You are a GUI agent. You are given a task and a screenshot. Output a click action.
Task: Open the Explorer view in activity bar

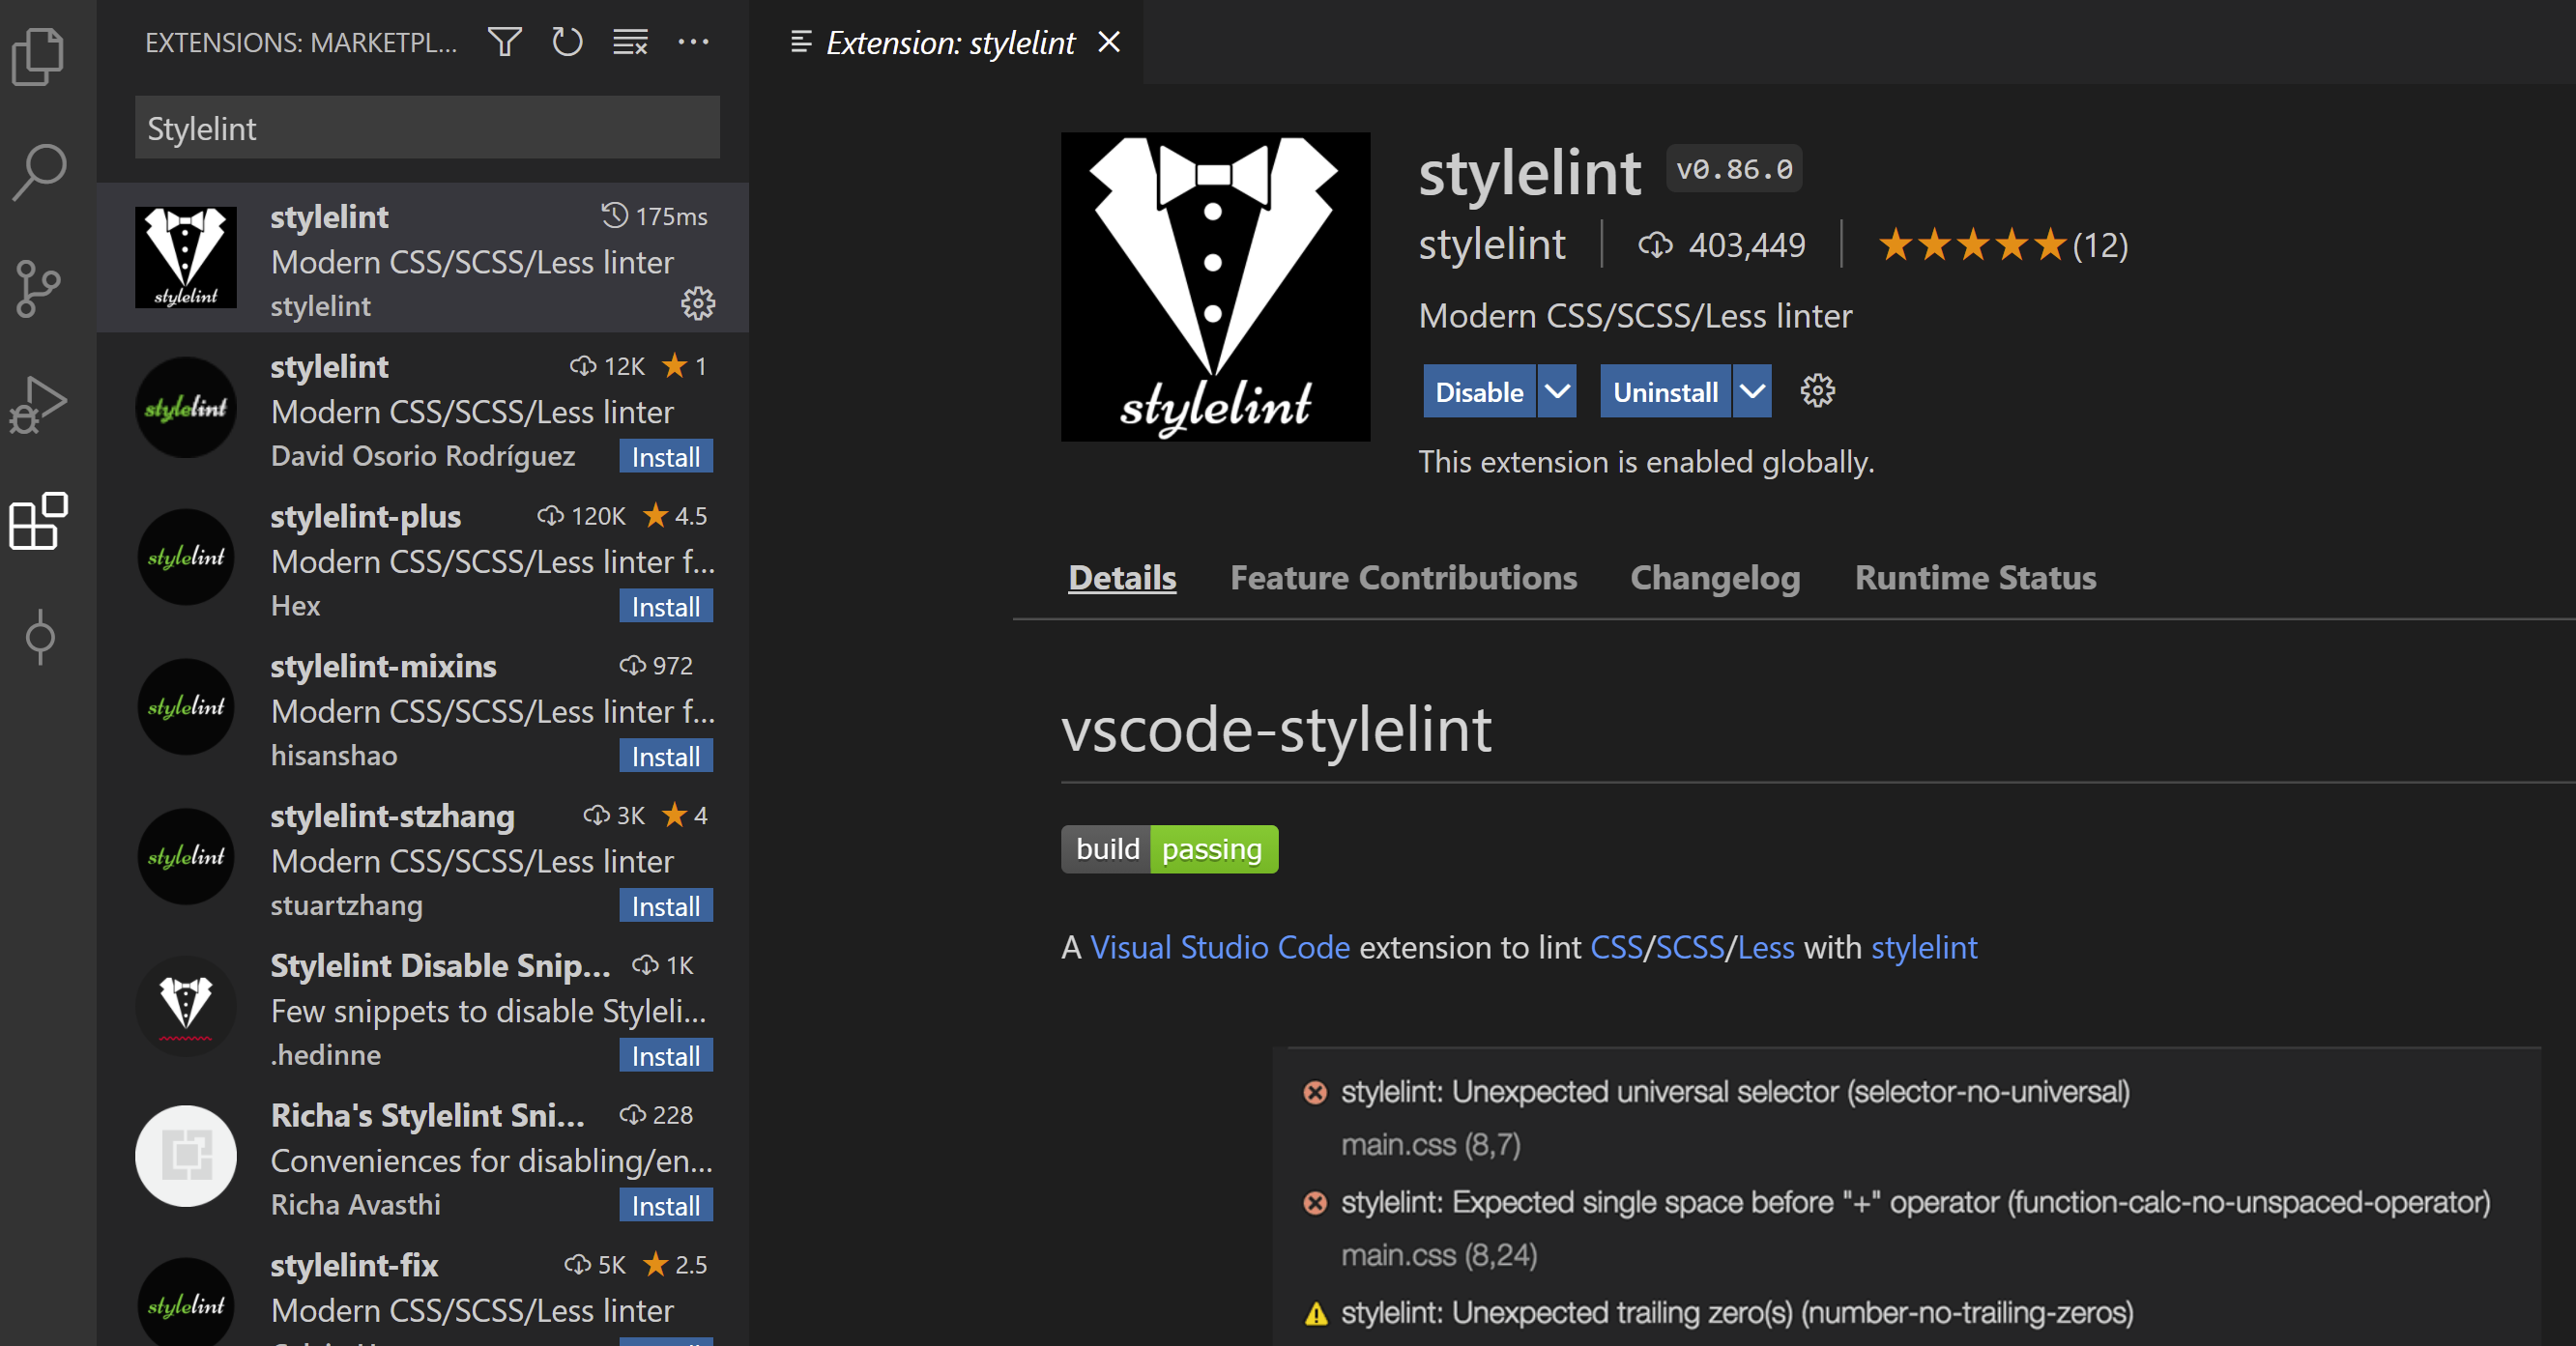[x=40, y=56]
